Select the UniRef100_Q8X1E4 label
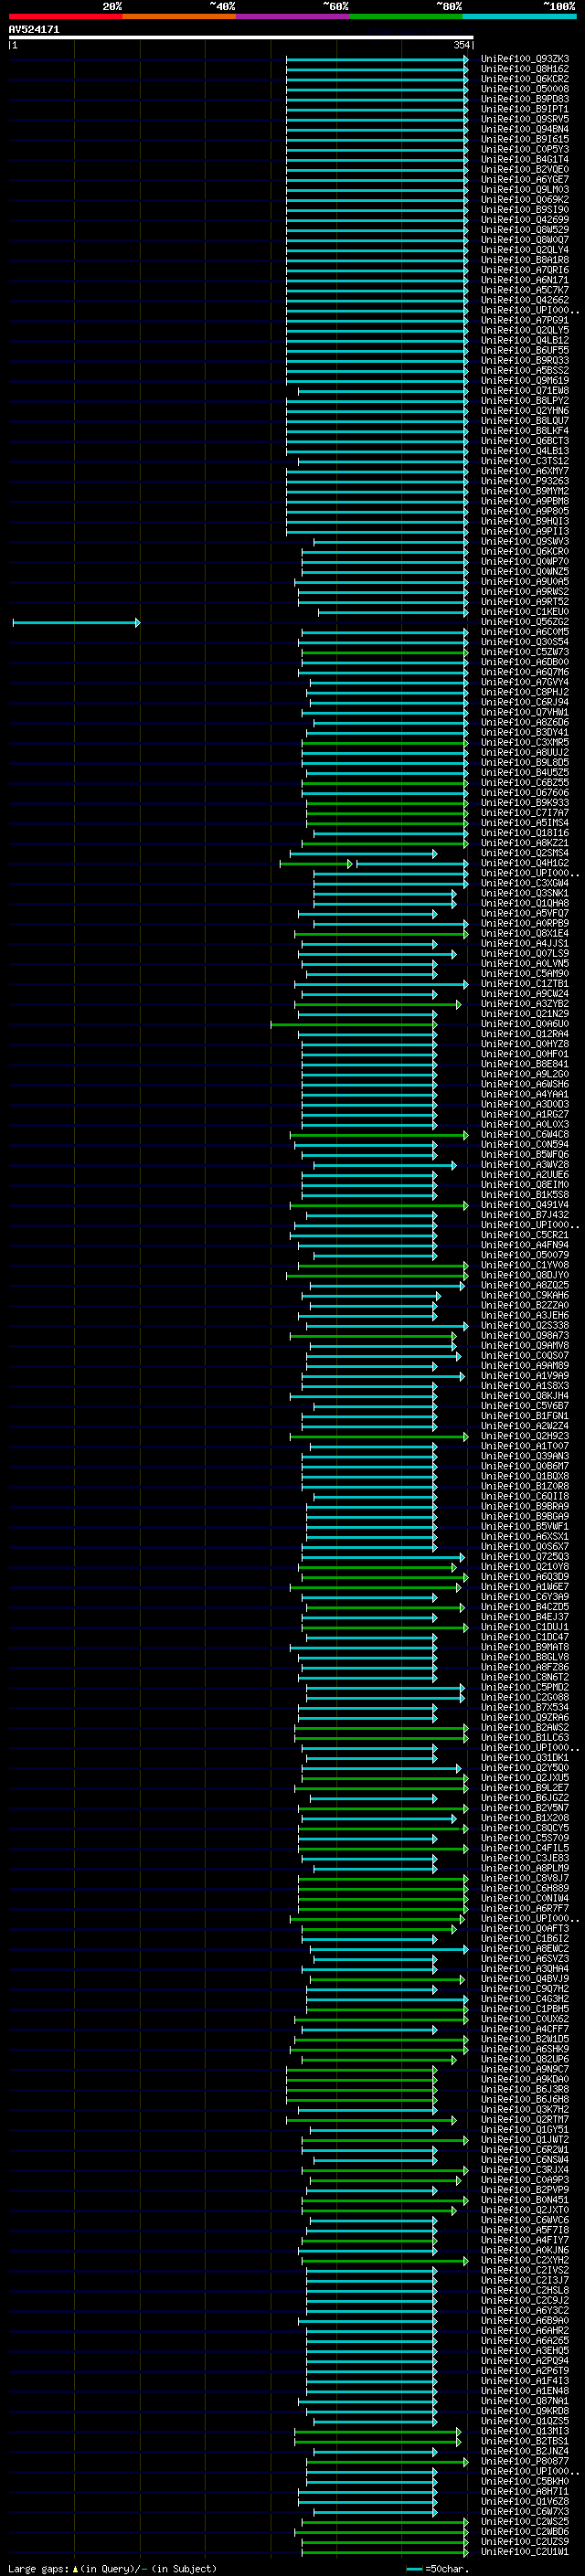585x2576 pixels. click(x=524, y=934)
